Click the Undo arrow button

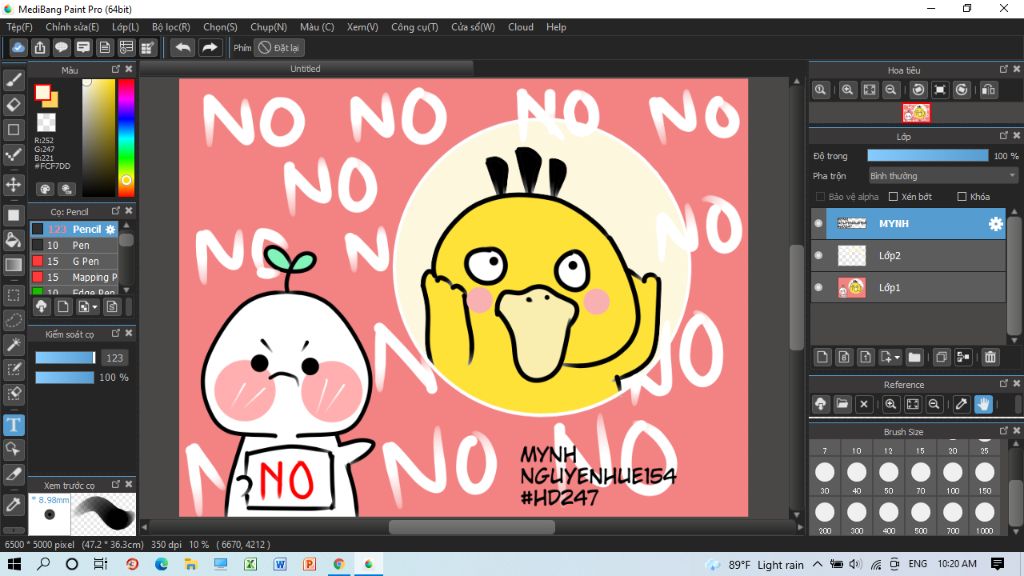click(183, 48)
